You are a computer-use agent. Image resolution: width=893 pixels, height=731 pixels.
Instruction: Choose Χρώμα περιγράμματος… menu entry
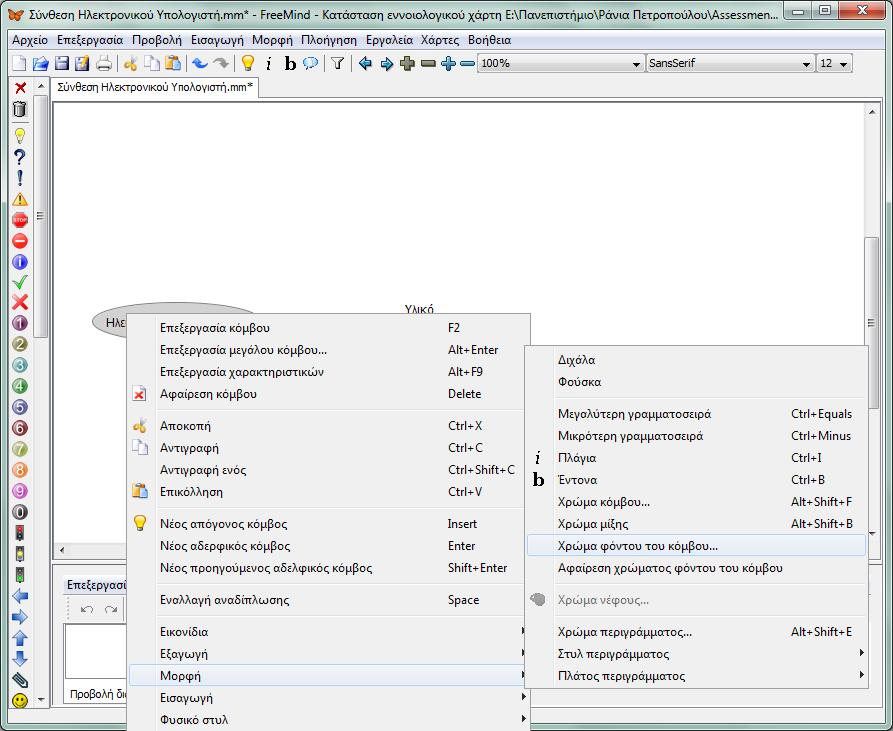click(x=696, y=631)
